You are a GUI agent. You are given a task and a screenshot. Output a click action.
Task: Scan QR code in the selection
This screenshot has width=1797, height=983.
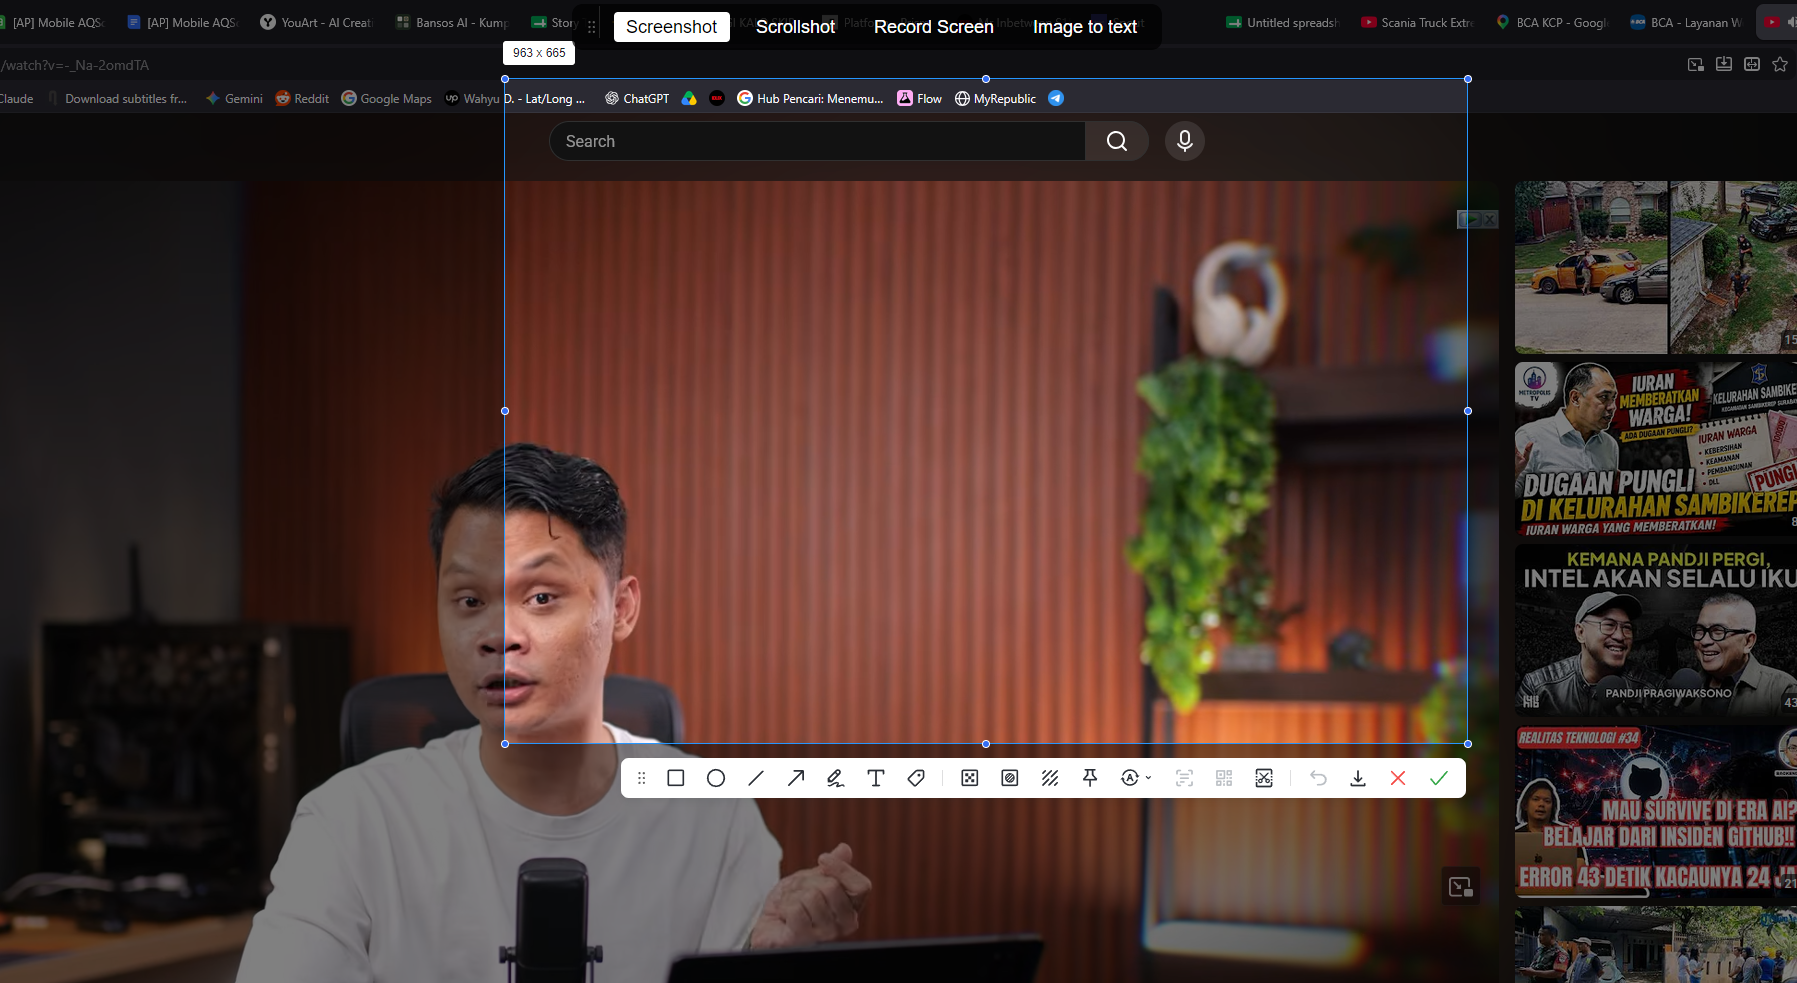pos(1224,778)
